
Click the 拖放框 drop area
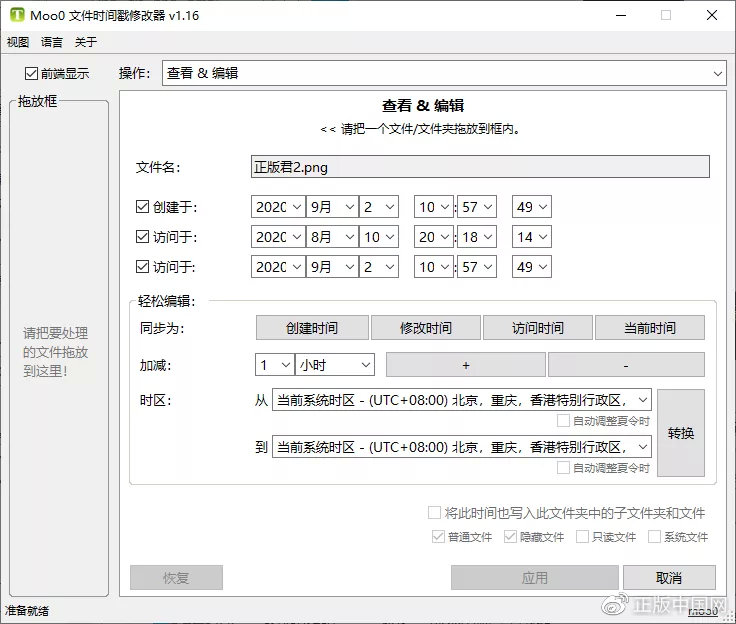pos(59,348)
